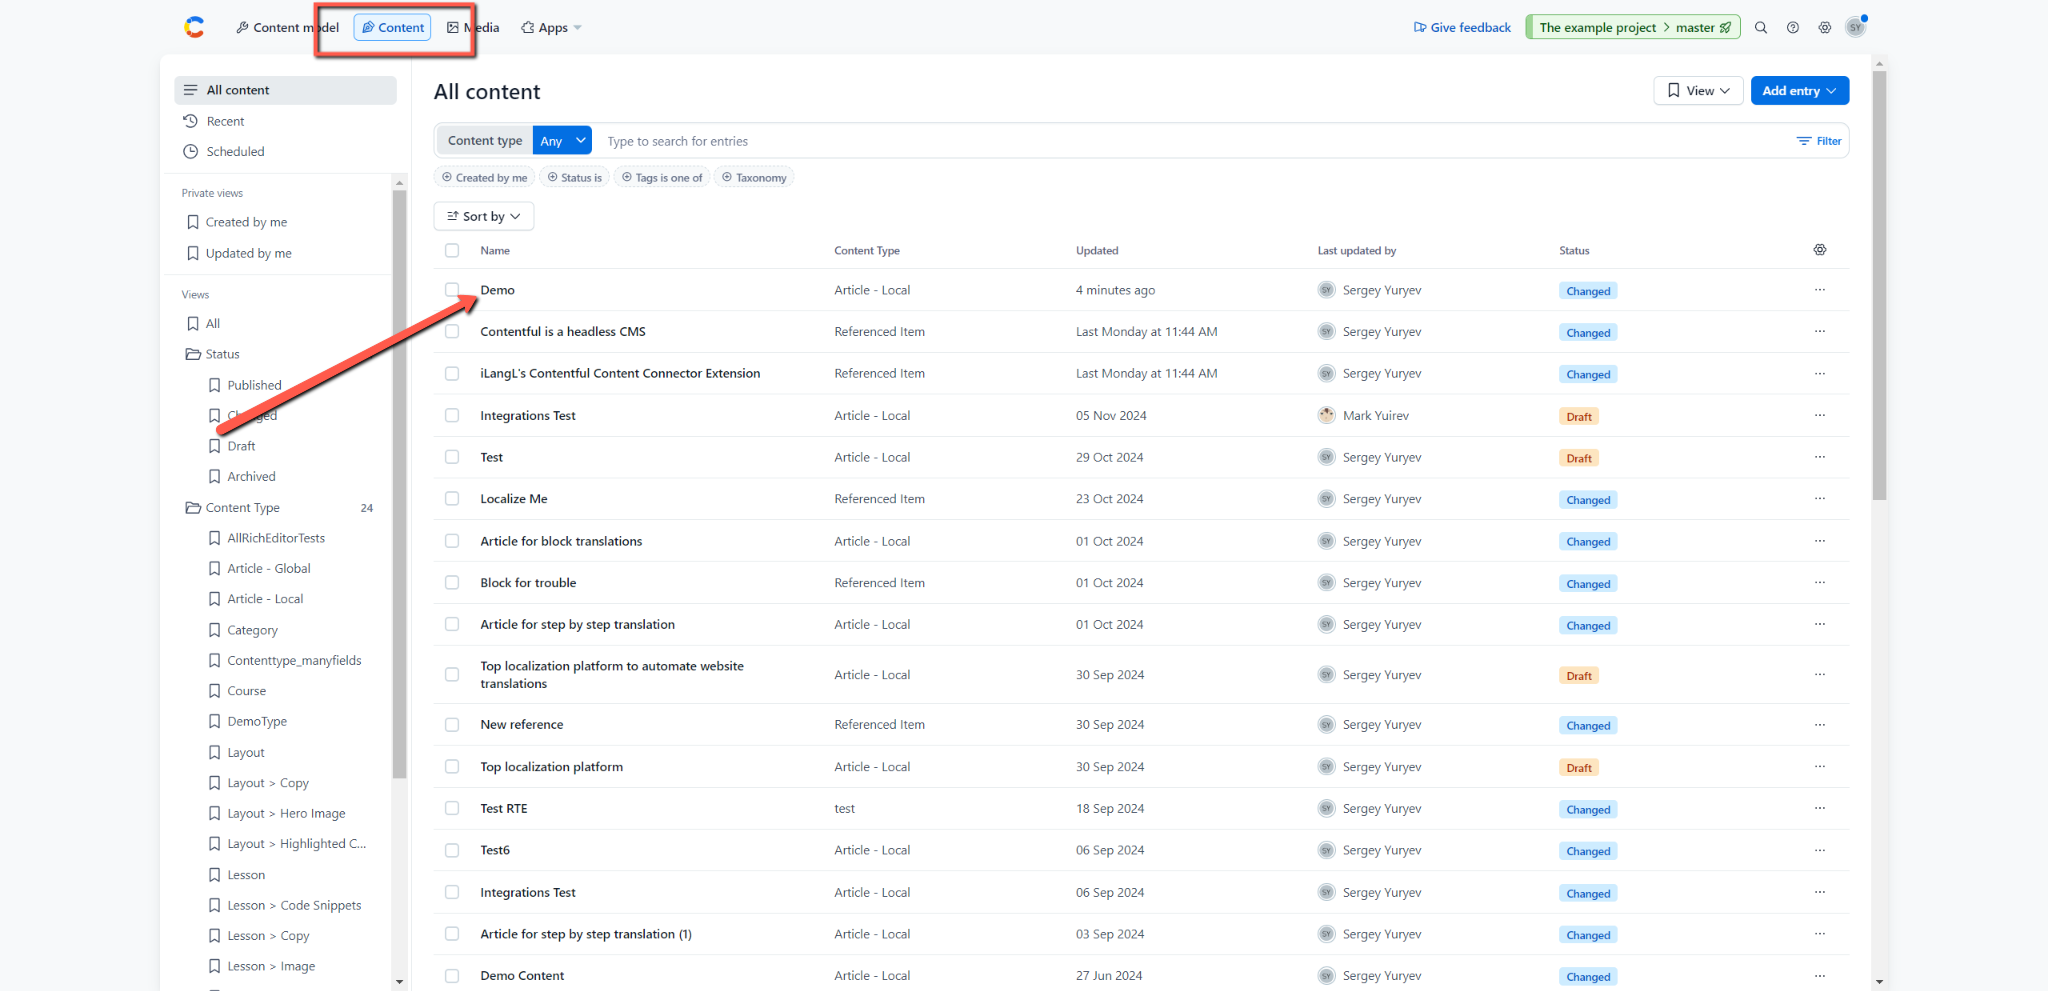The image size is (2048, 991).
Task: Click the sidebar views vertical scrollbar
Action: (x=399, y=484)
